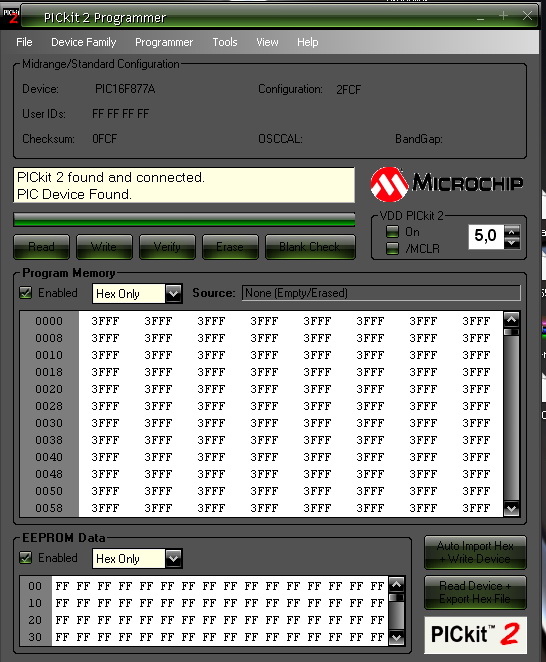Screen dimensions: 546x662
Task: Disable Program Memory Enabled checkbox
Action: [x=26, y=293]
